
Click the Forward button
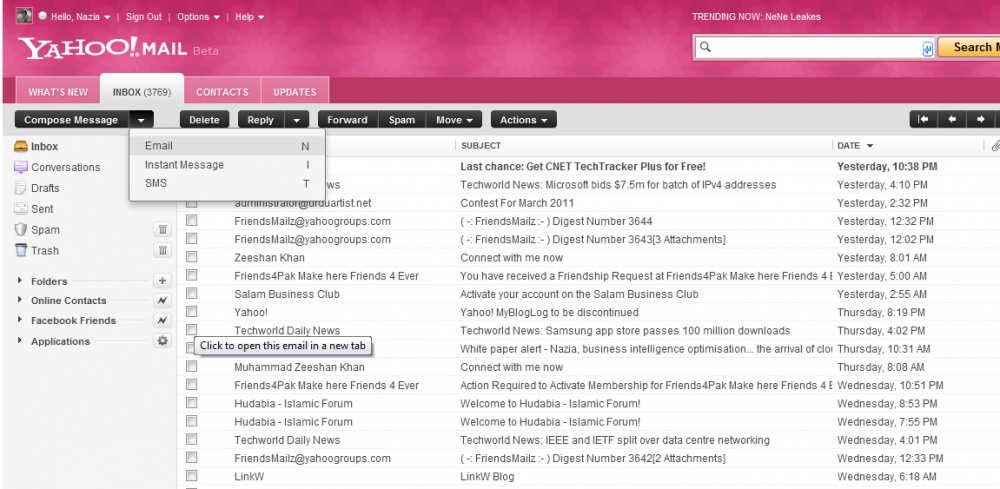click(347, 120)
